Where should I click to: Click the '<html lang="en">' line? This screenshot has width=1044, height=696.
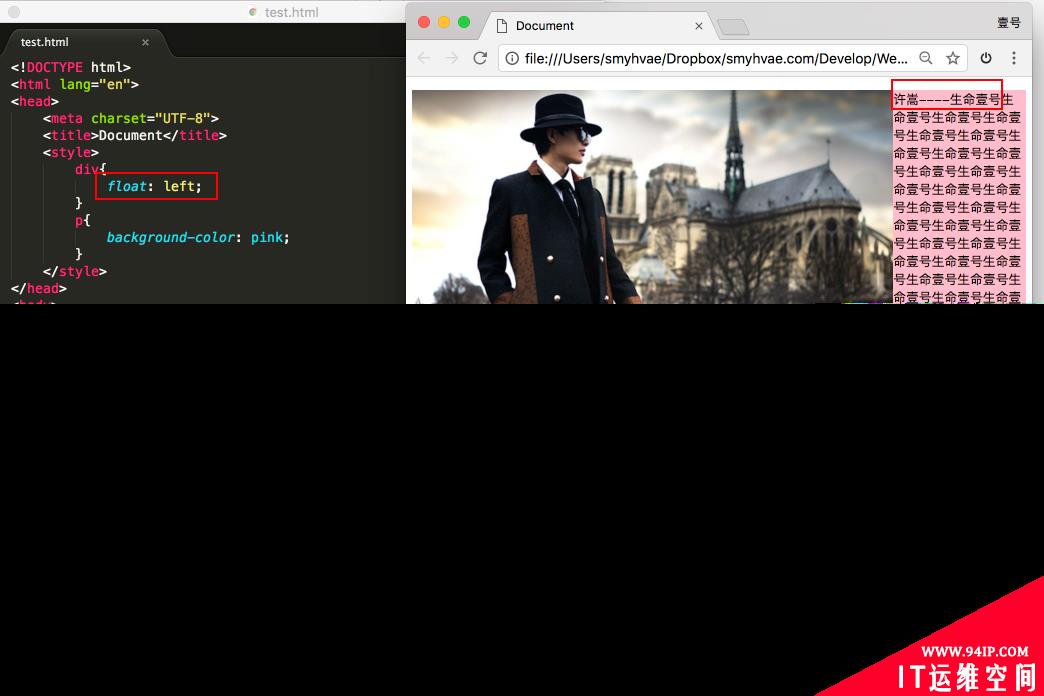(75, 85)
